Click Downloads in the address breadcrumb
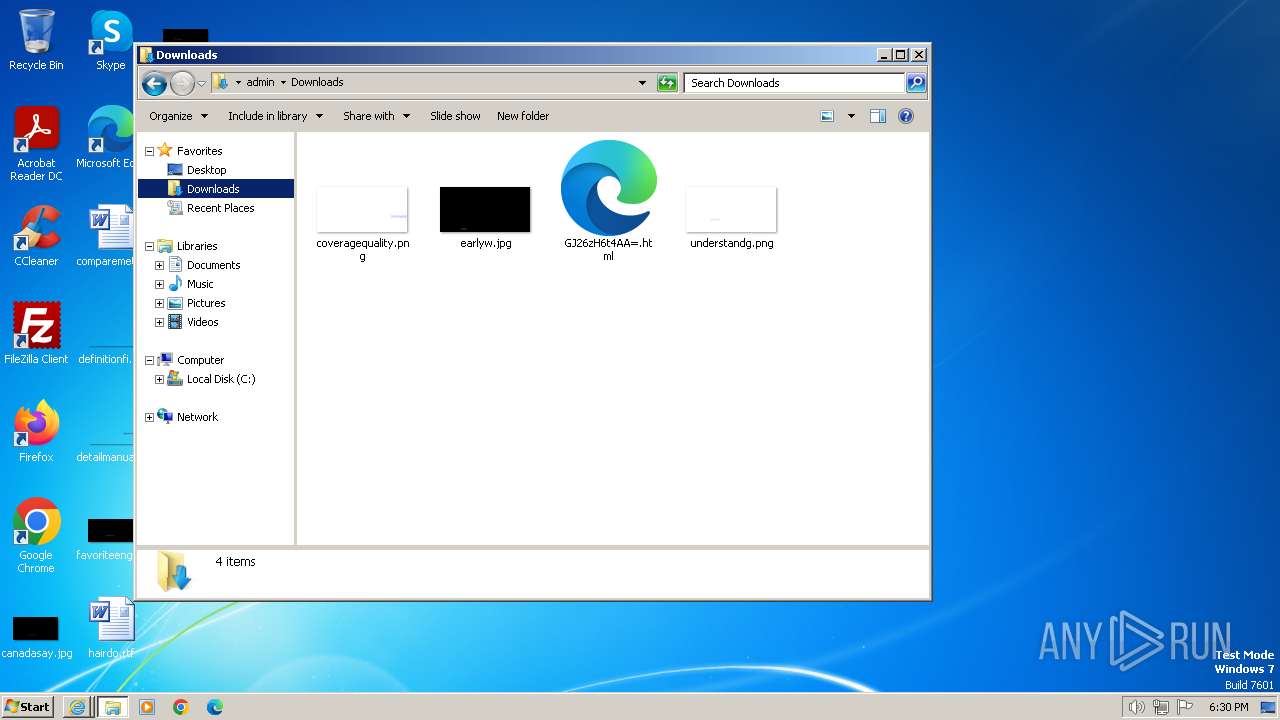This screenshot has height=720, width=1280. [317, 83]
